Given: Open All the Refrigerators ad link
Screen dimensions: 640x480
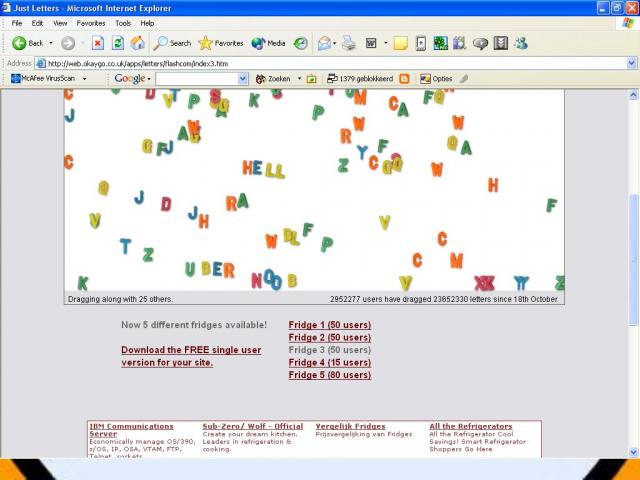Looking at the screenshot, I should pyautogui.click(x=471, y=426).
